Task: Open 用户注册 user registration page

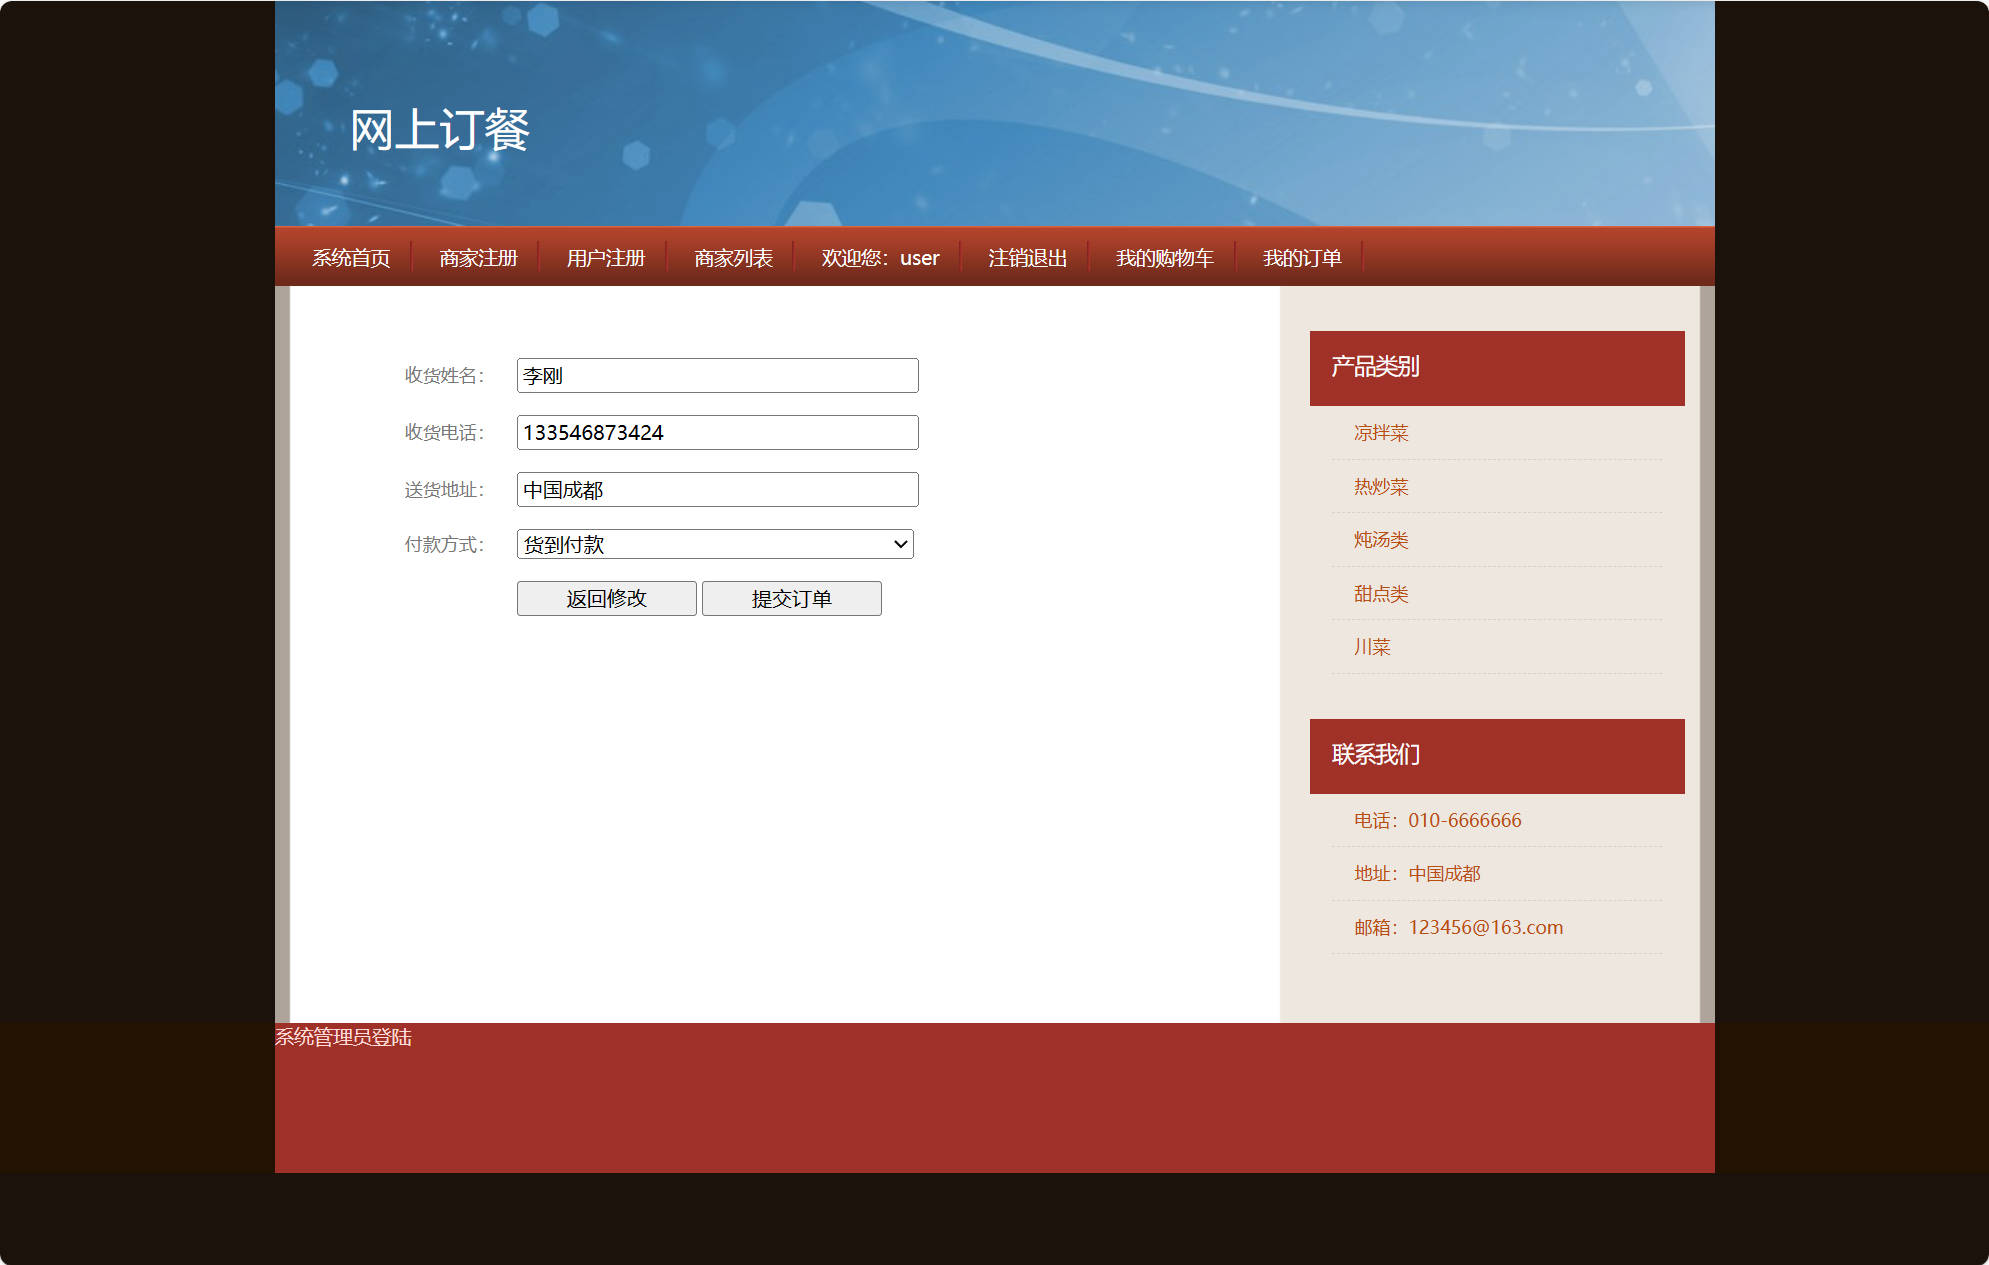Action: click(605, 257)
